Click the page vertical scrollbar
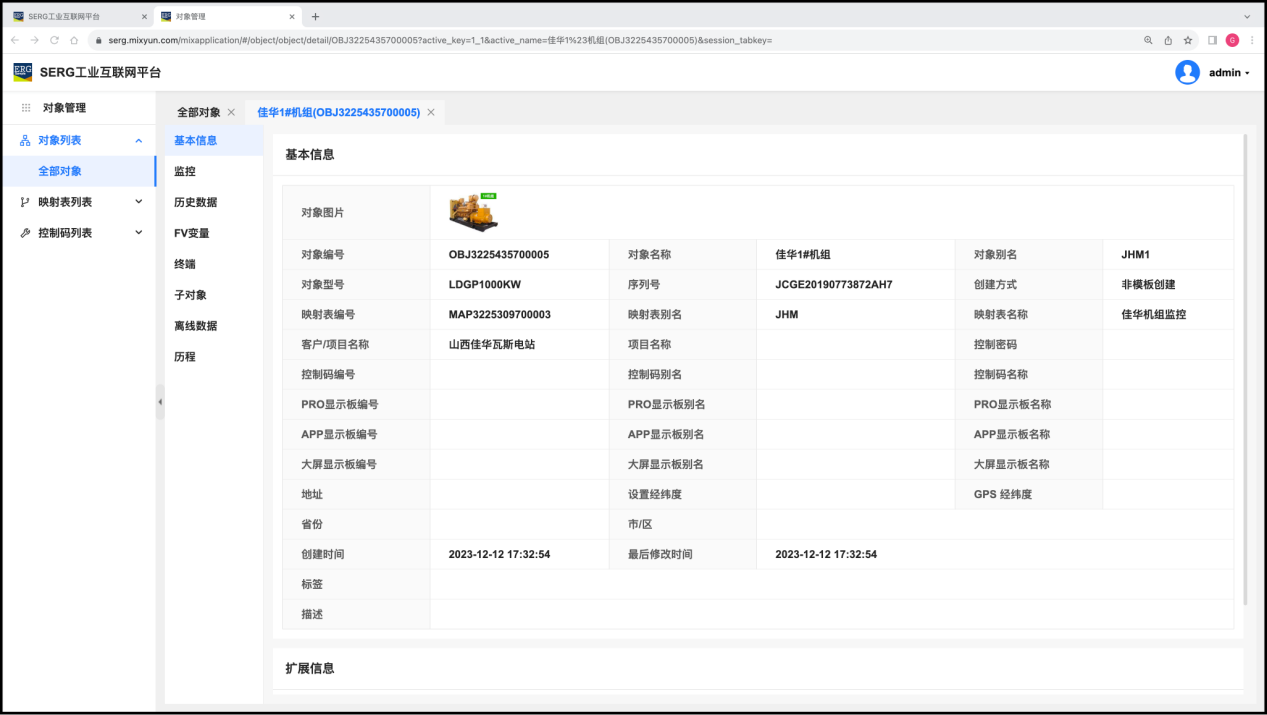Viewport: 1267px width, 715px height. [1245, 370]
